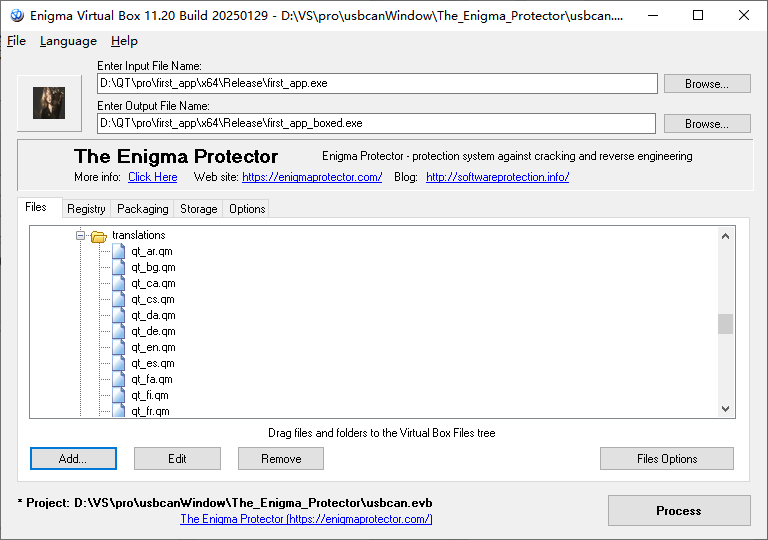This screenshot has width=768, height=540.
Task: Click the file tree scroll-down arrow
Action: pyautogui.click(x=725, y=409)
